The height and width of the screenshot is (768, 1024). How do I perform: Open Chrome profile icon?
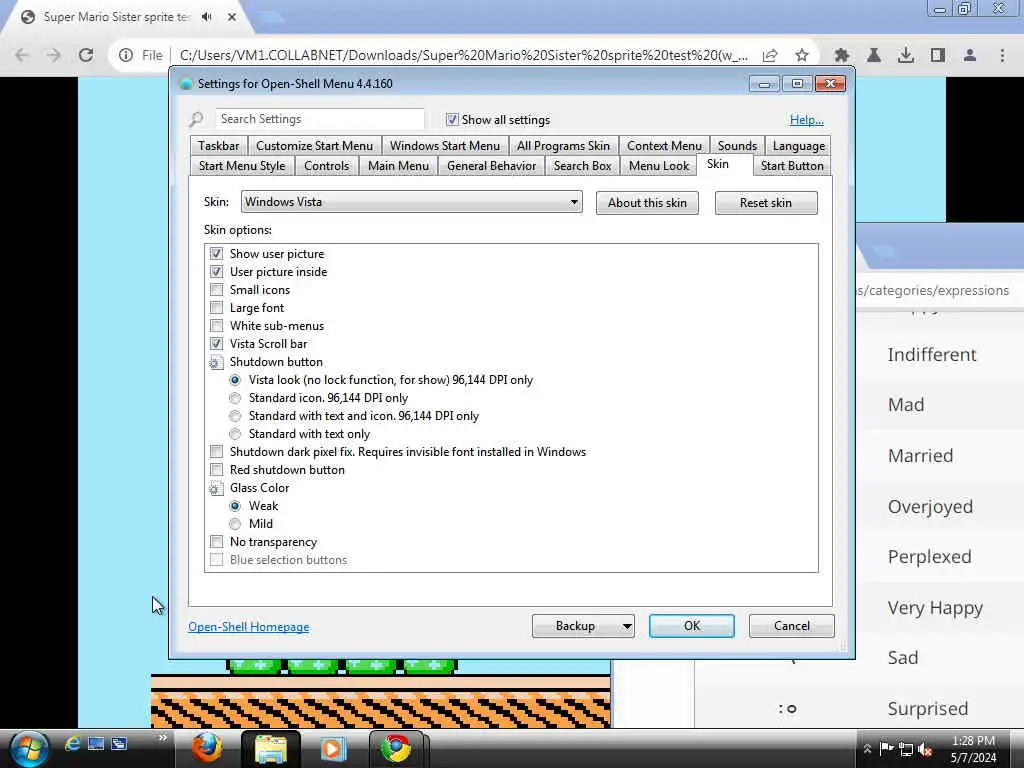click(970, 56)
